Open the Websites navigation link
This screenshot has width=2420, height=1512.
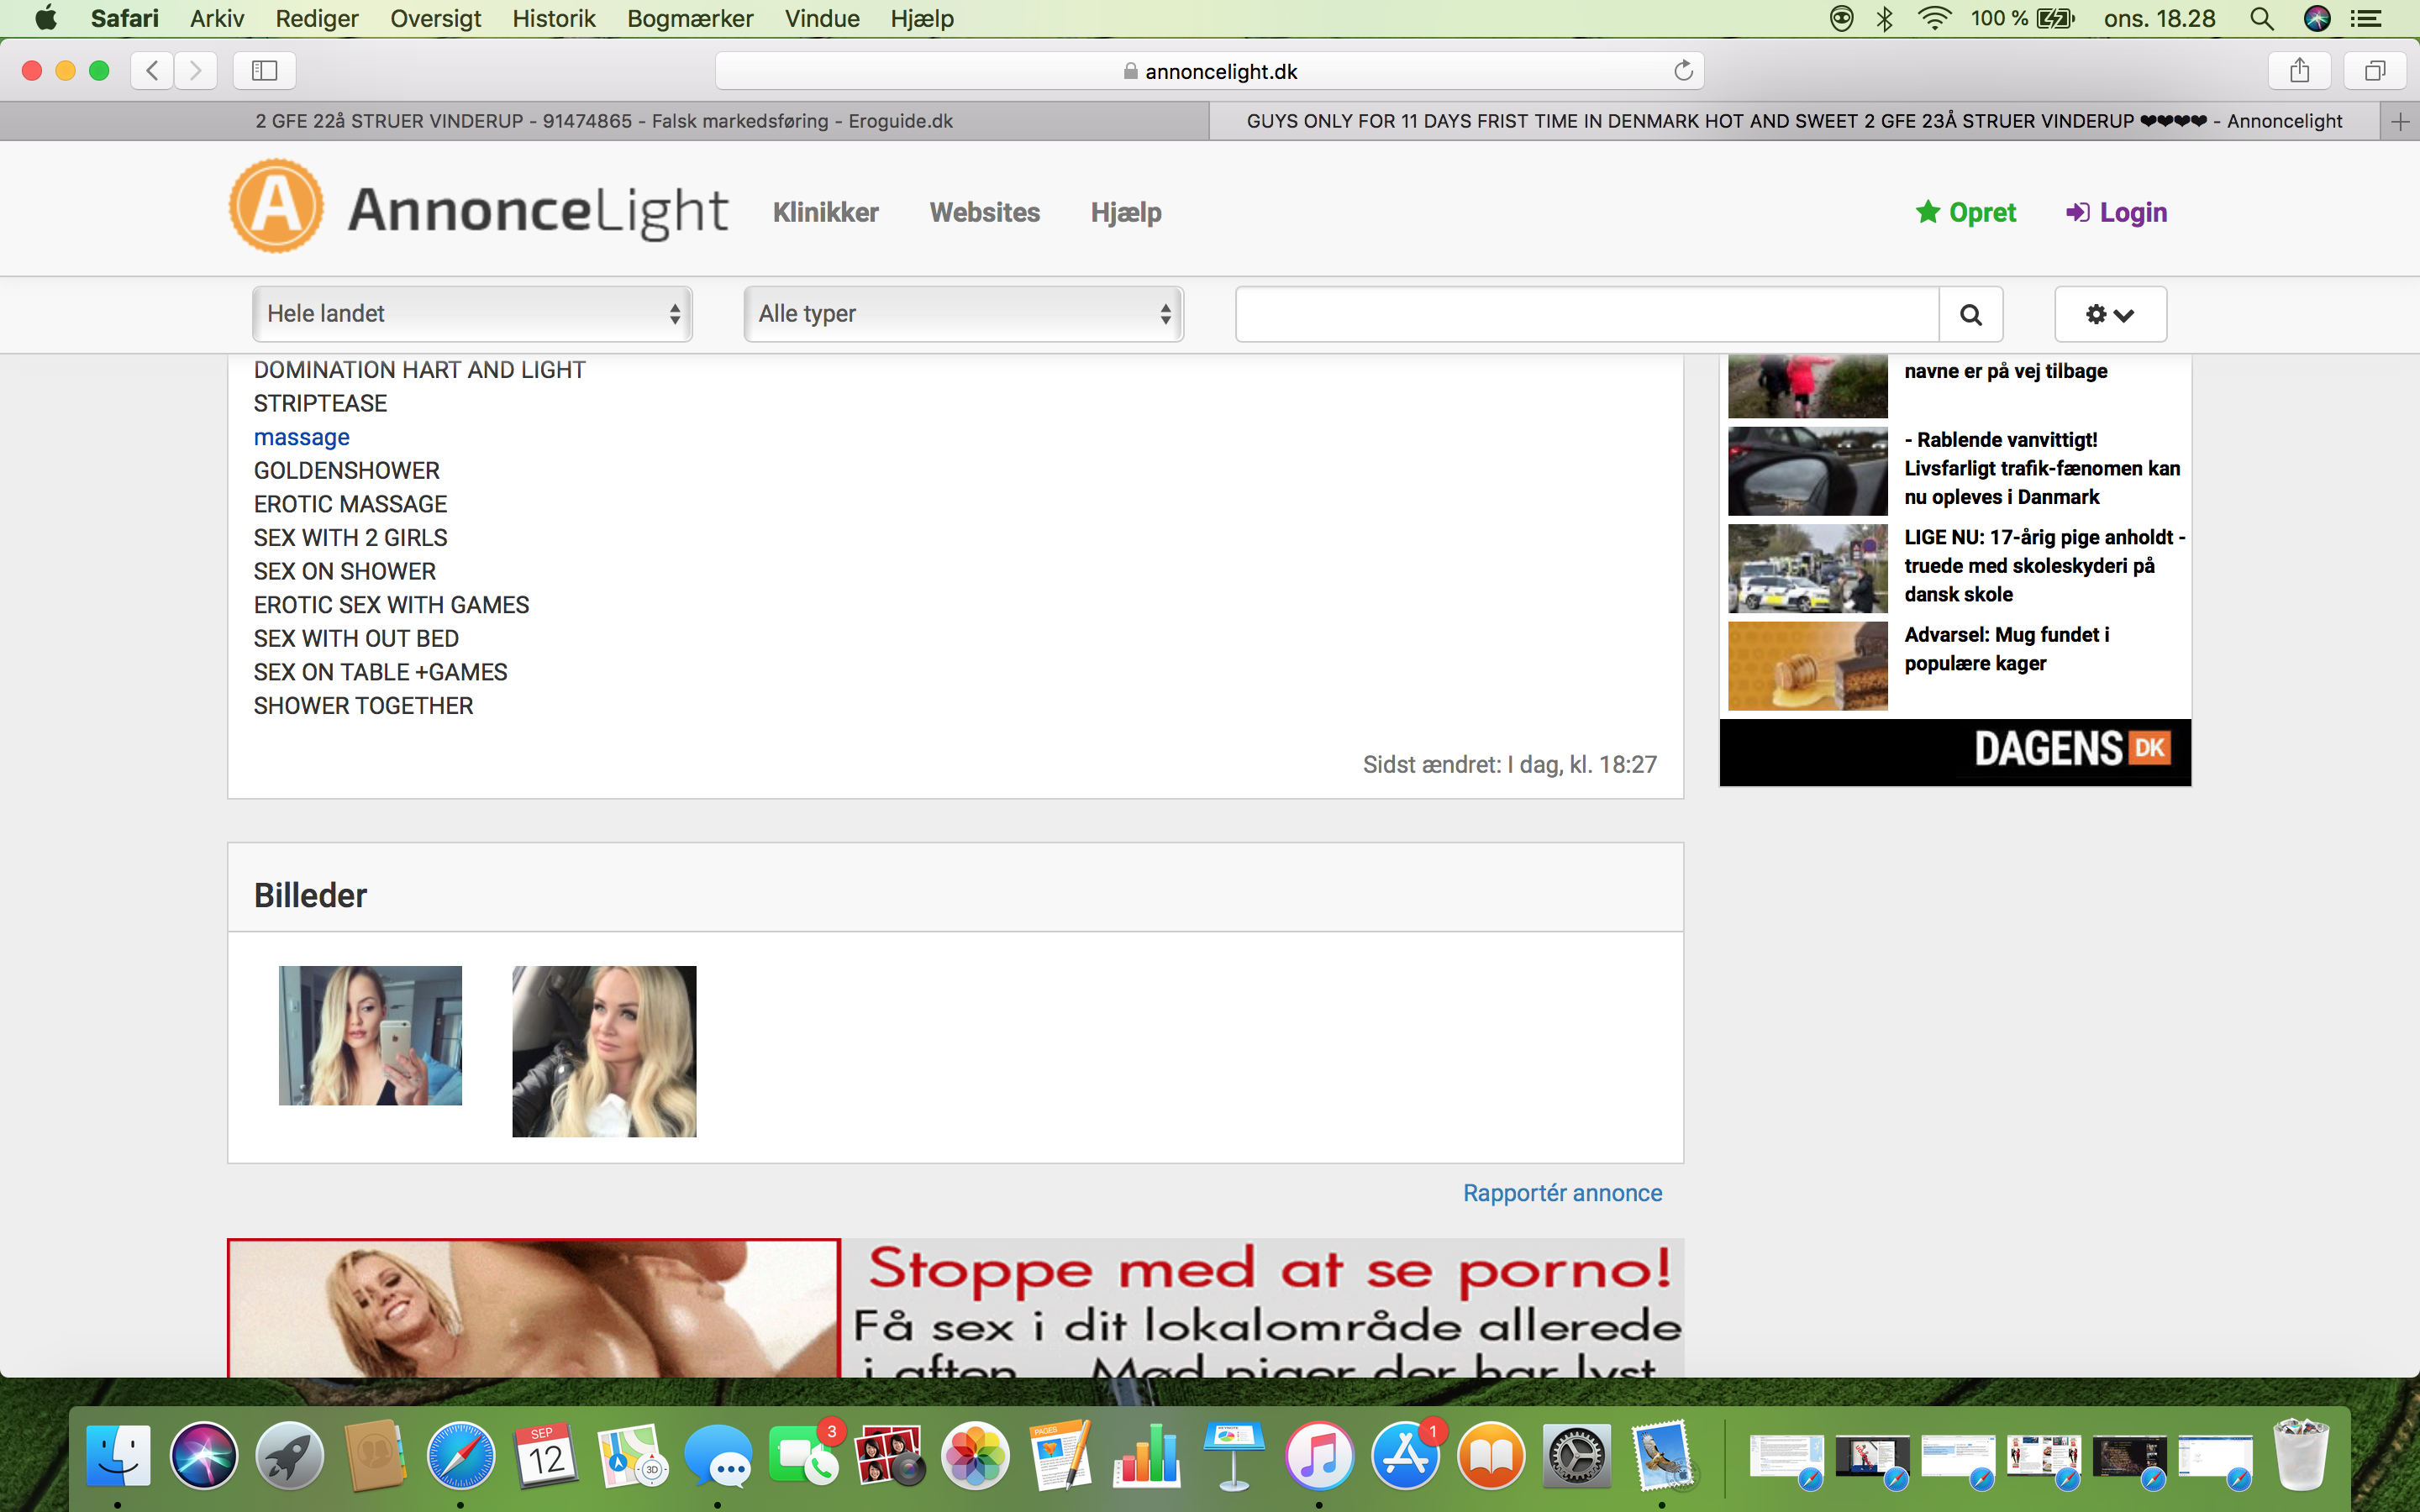(985, 212)
